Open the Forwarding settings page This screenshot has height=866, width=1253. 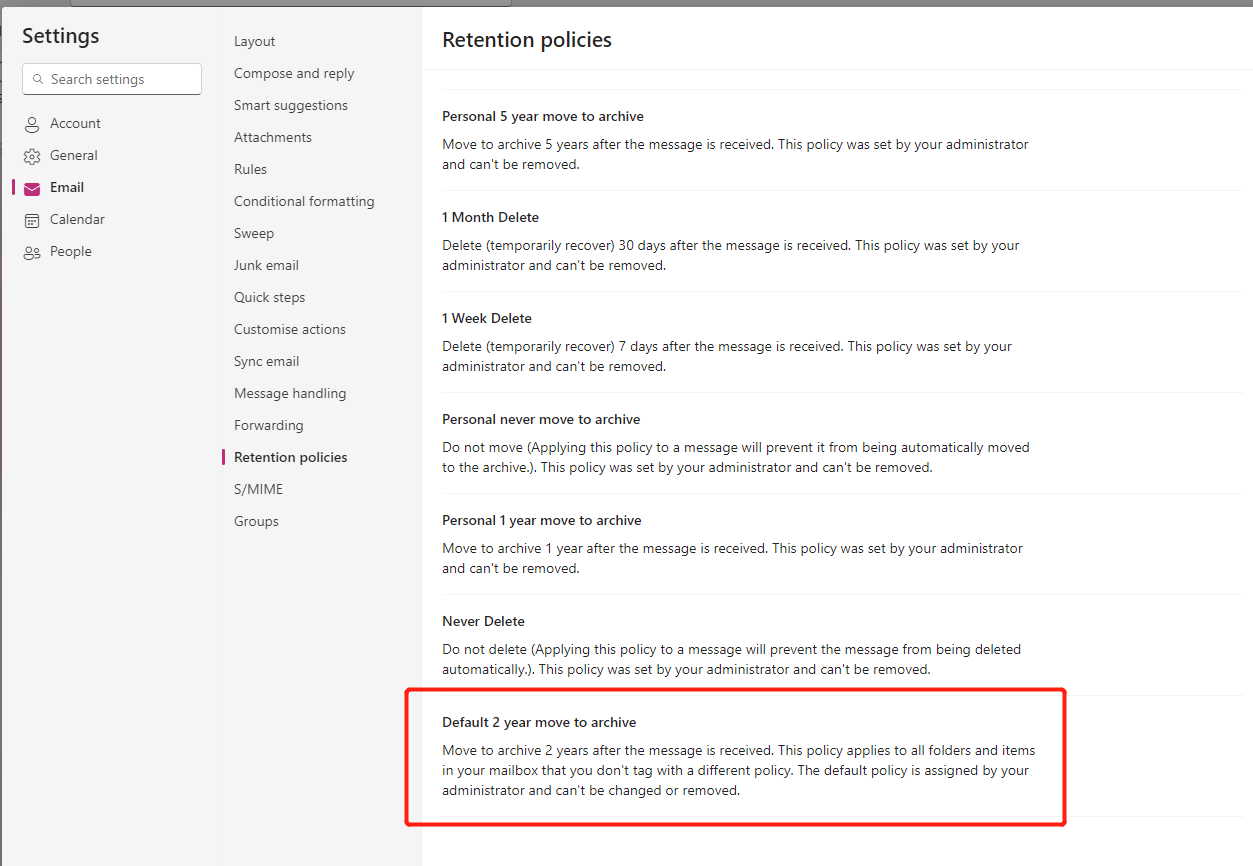click(x=269, y=425)
